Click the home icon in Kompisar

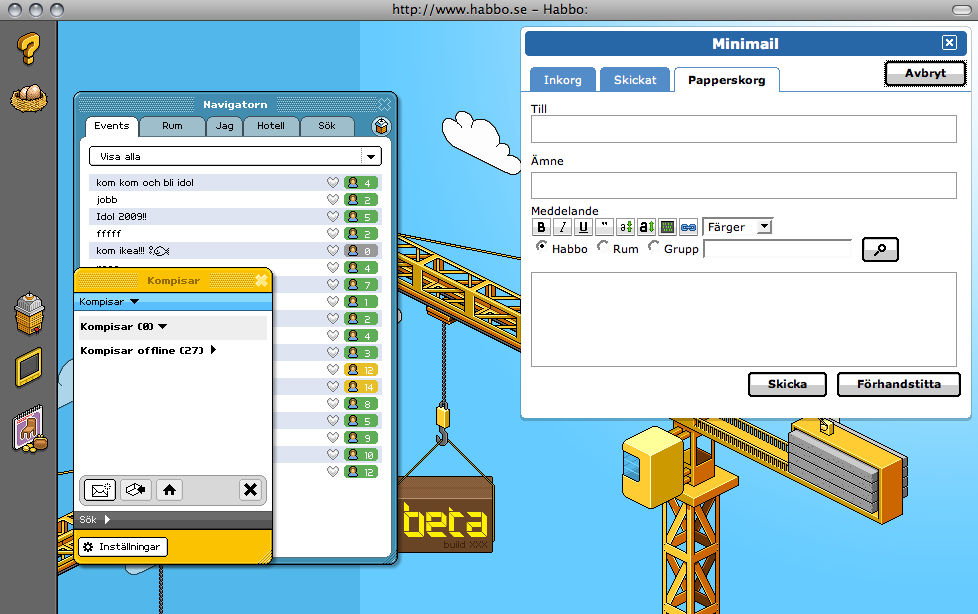coord(169,490)
